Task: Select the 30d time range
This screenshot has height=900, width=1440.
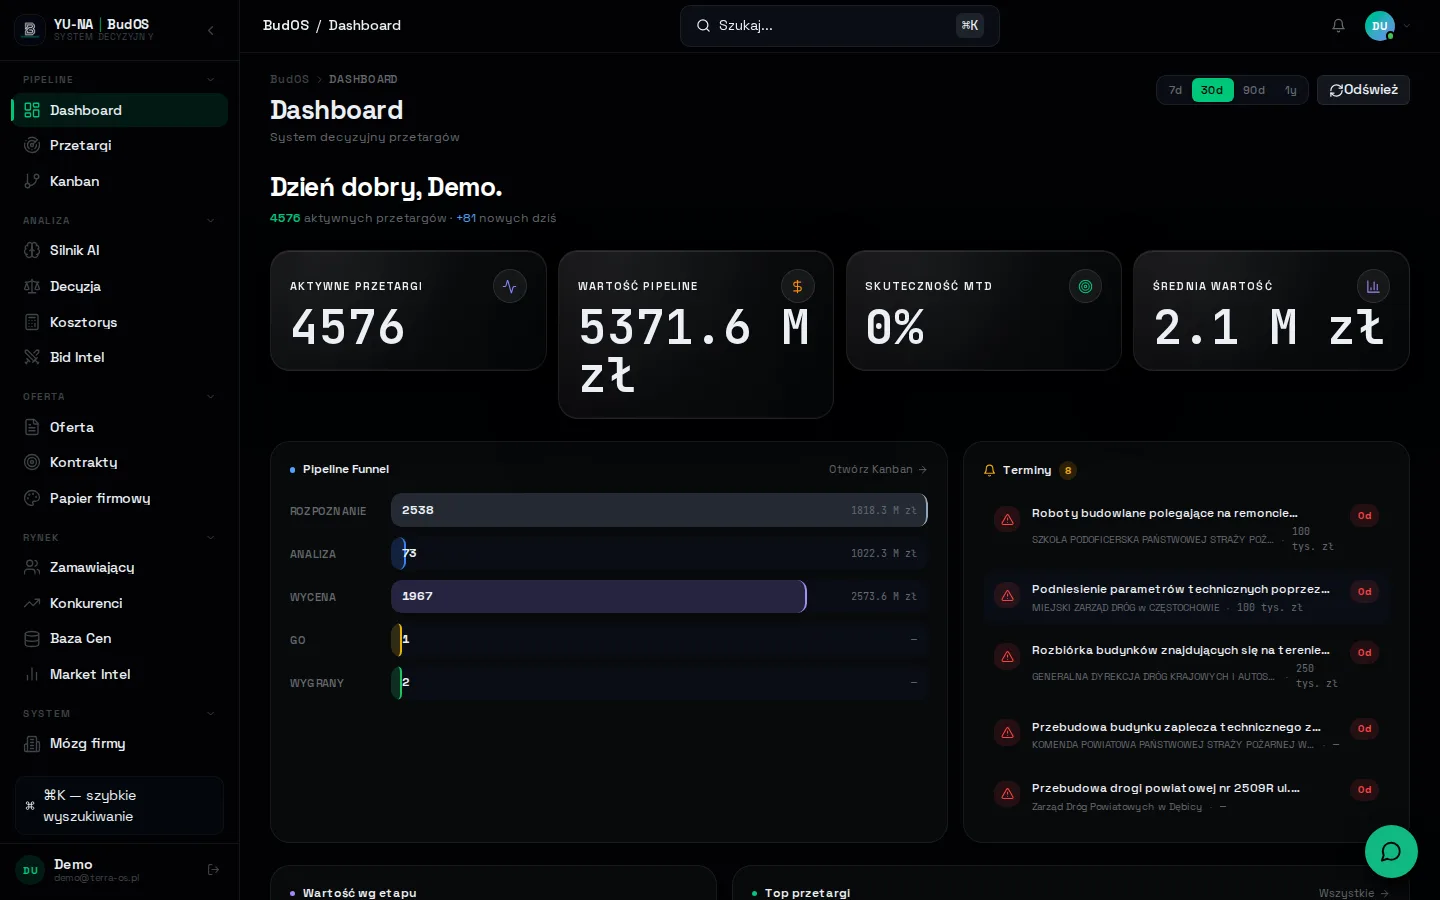Action: pos(1212,90)
